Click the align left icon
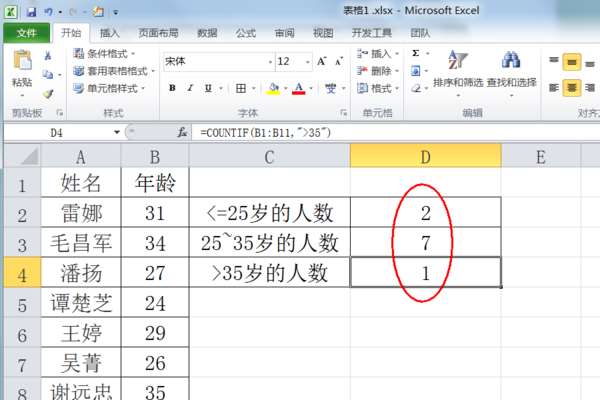 click(554, 88)
